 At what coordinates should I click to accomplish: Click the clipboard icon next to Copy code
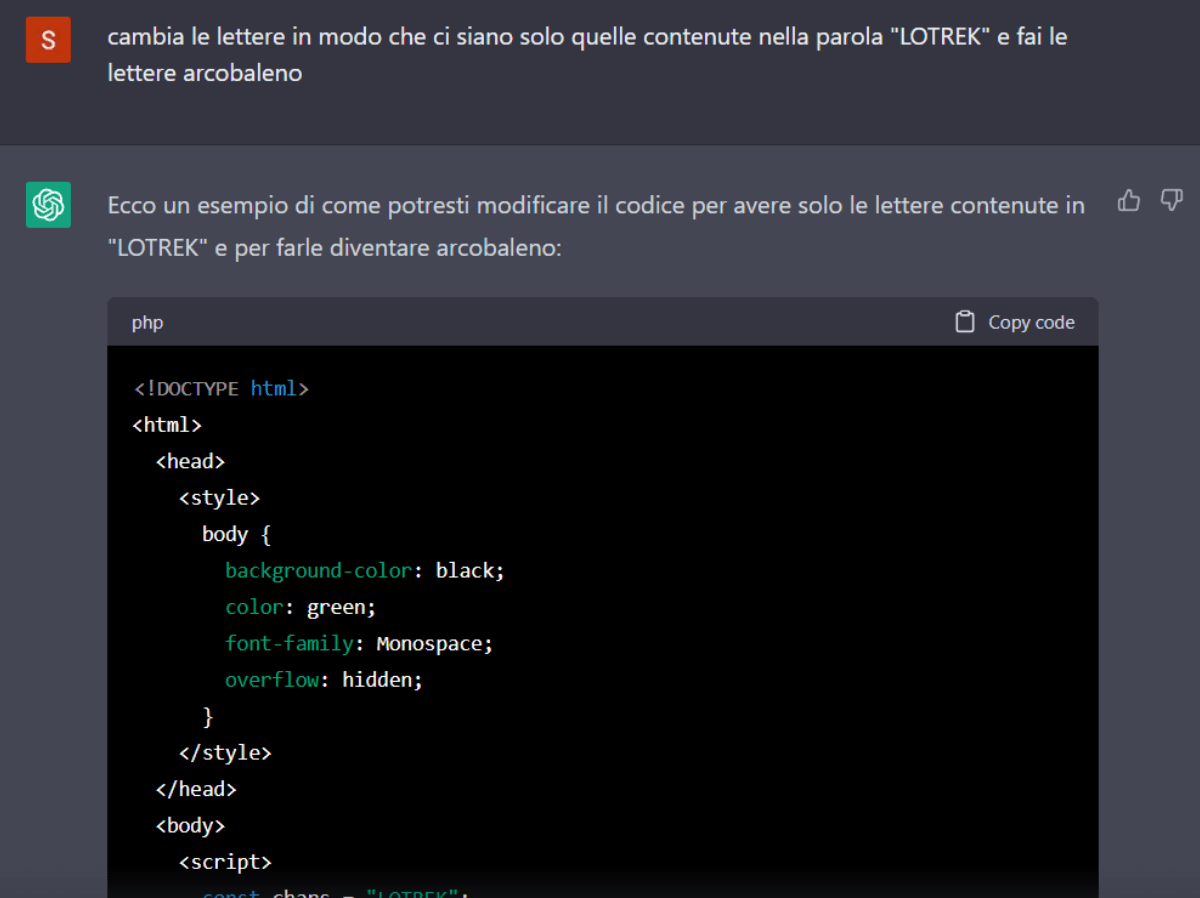click(964, 321)
